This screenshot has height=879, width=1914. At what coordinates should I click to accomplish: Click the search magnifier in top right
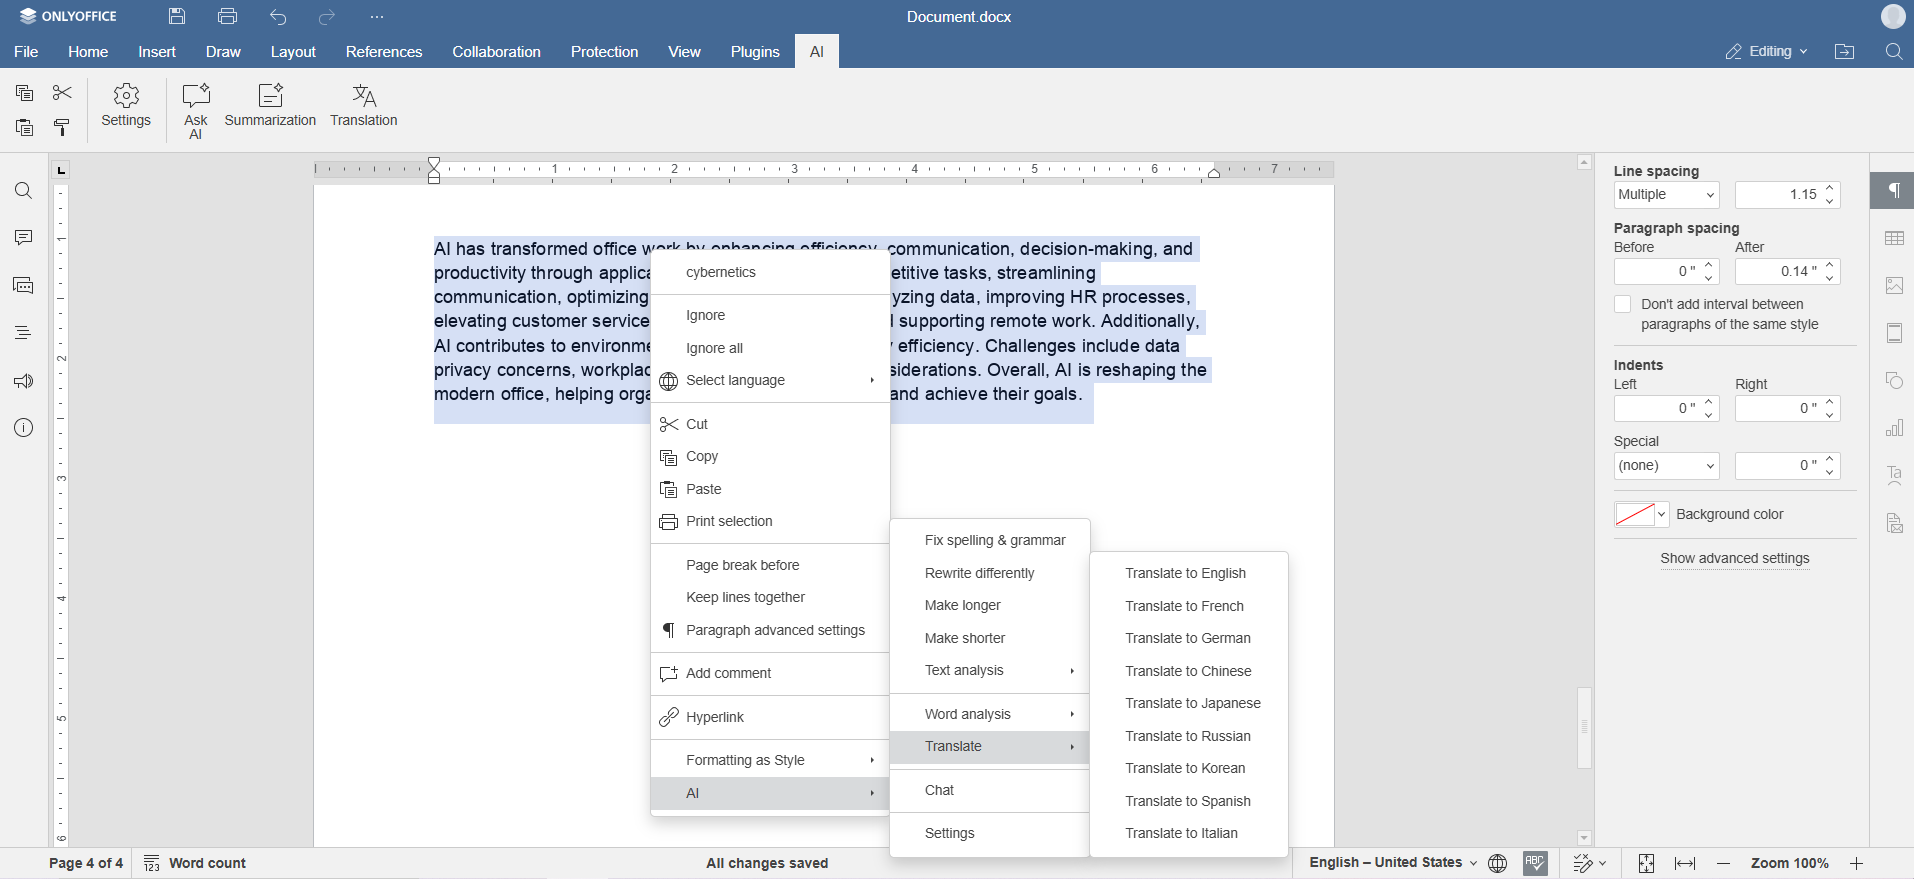pos(1893,51)
